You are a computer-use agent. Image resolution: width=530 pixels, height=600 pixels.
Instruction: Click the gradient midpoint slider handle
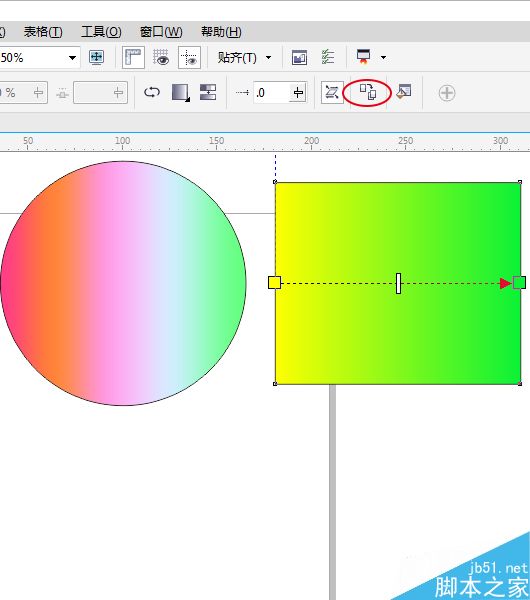[398, 284]
